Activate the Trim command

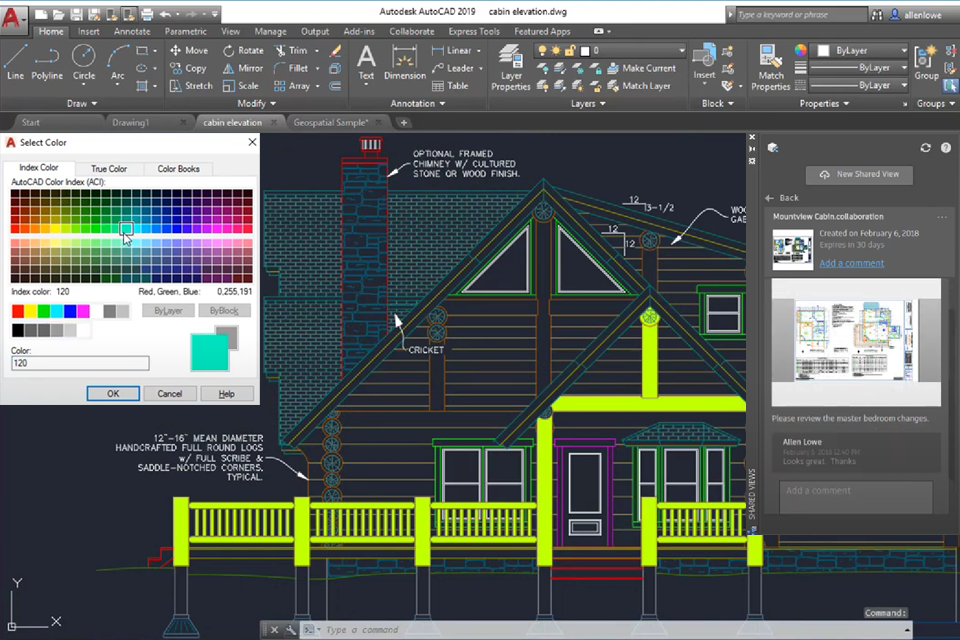(x=291, y=50)
